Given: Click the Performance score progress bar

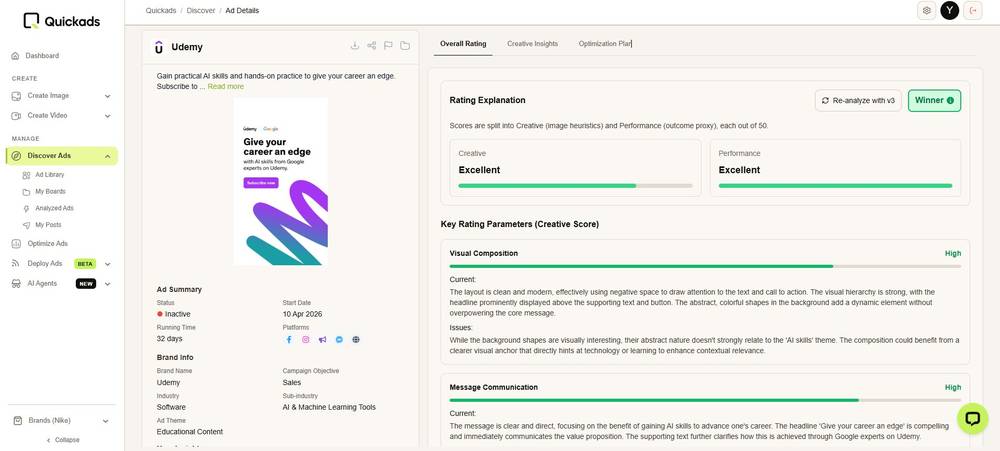Looking at the screenshot, I should 835,186.
